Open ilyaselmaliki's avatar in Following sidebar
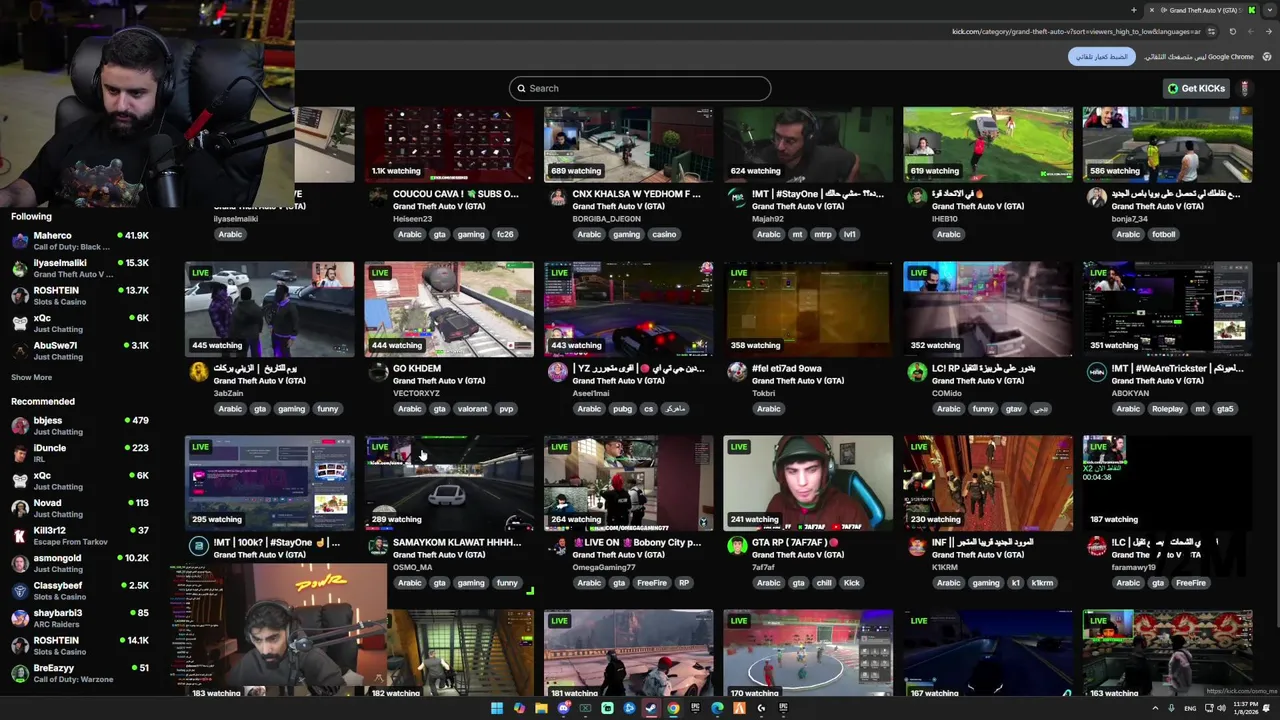This screenshot has width=1280, height=720. coord(20,268)
